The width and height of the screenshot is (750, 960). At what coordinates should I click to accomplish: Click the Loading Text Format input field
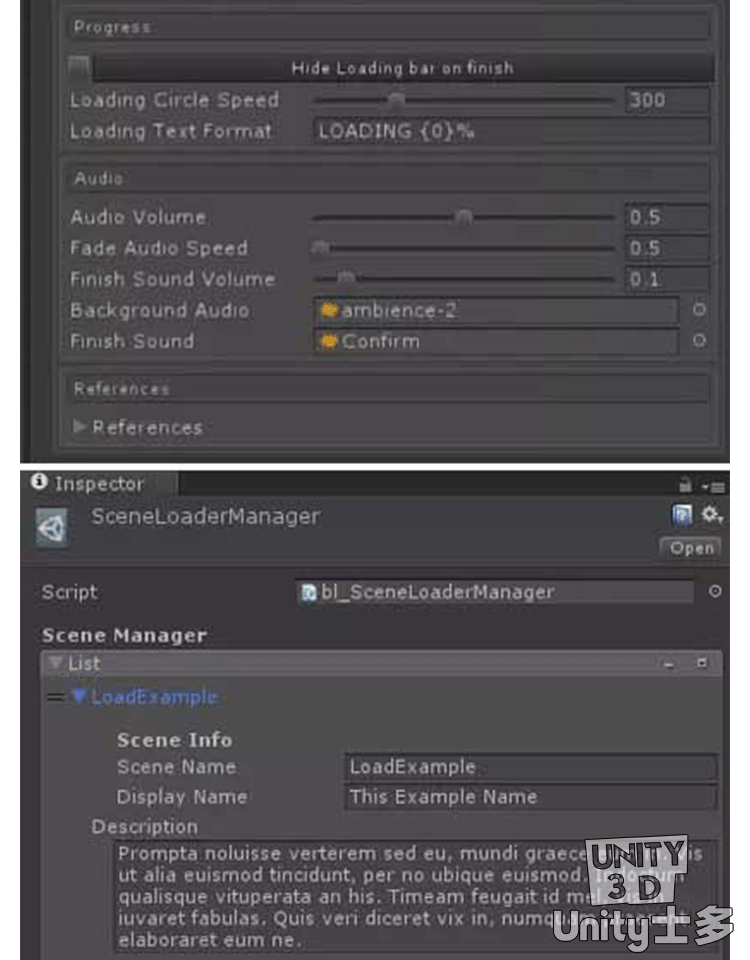pos(511,131)
